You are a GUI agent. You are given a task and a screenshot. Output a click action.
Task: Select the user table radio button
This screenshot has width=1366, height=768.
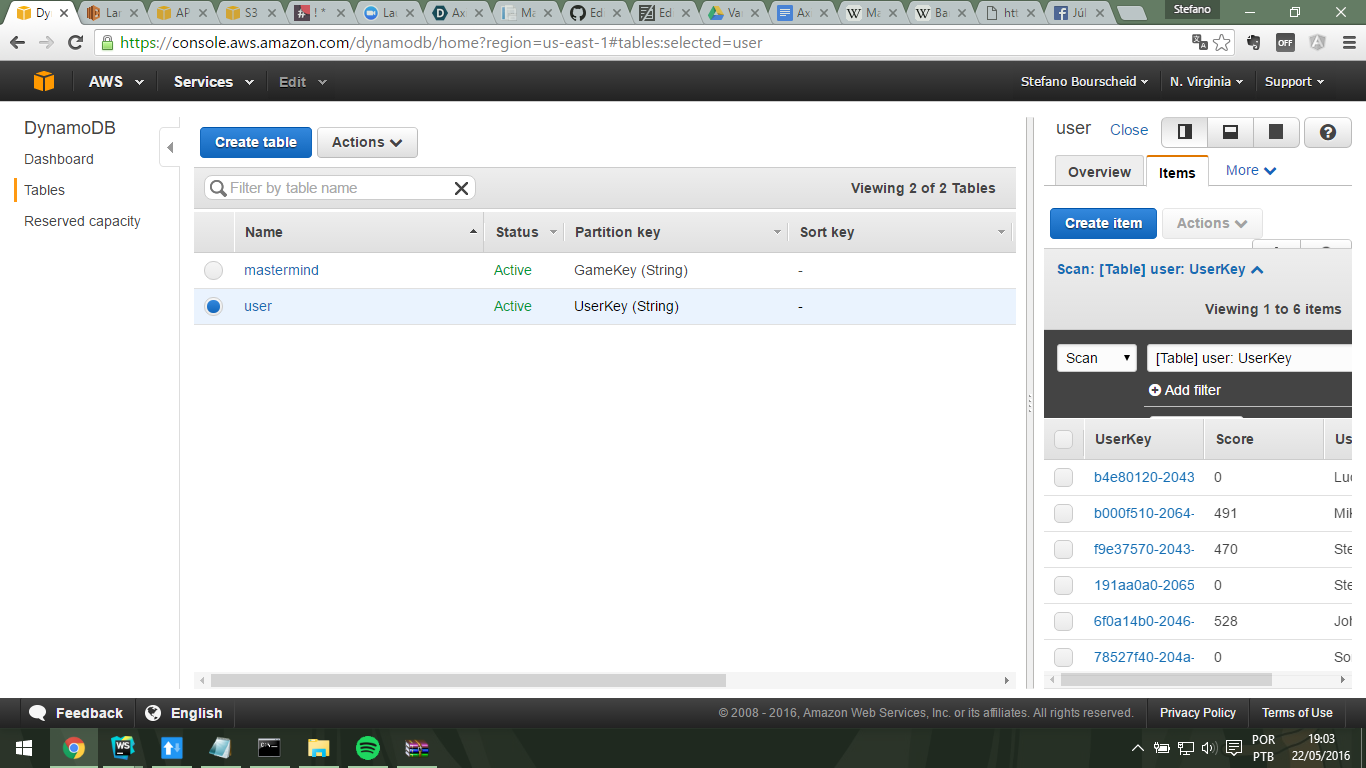pos(213,306)
